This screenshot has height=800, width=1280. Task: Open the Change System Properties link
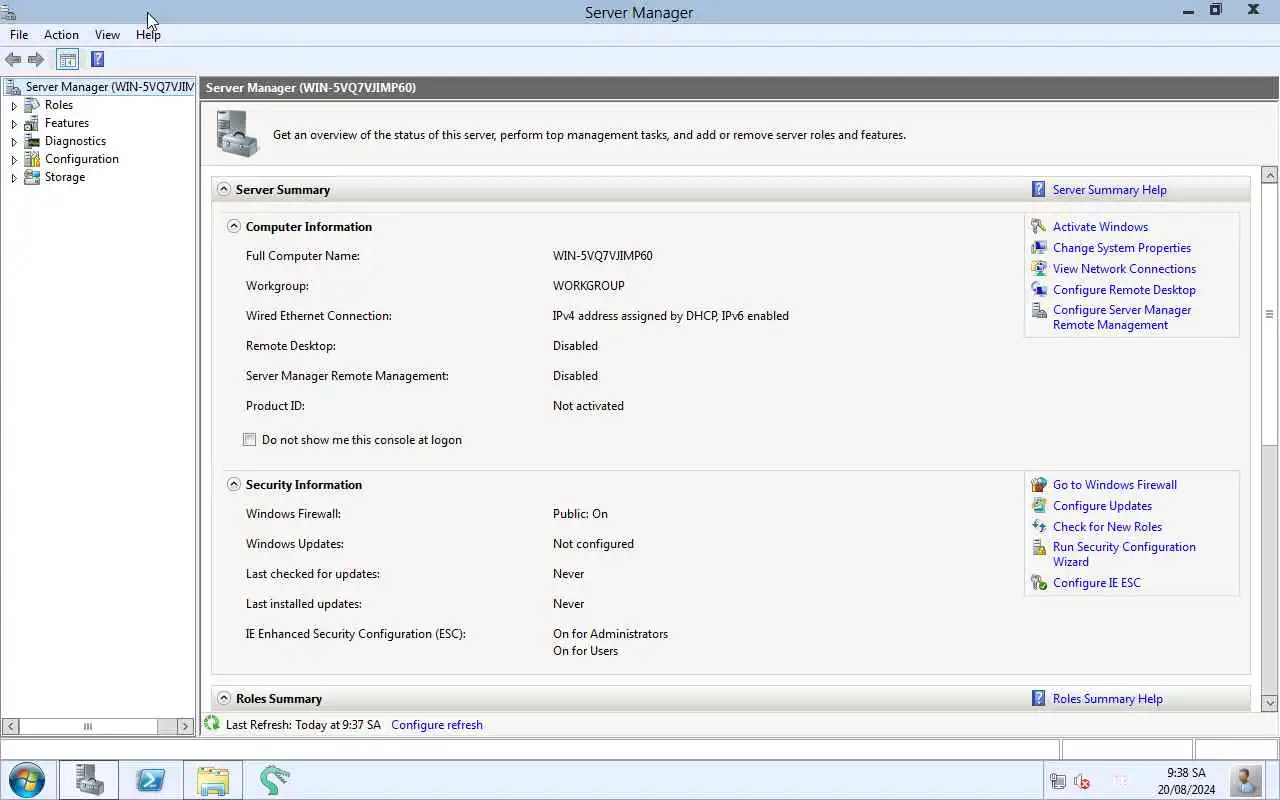coord(1122,248)
